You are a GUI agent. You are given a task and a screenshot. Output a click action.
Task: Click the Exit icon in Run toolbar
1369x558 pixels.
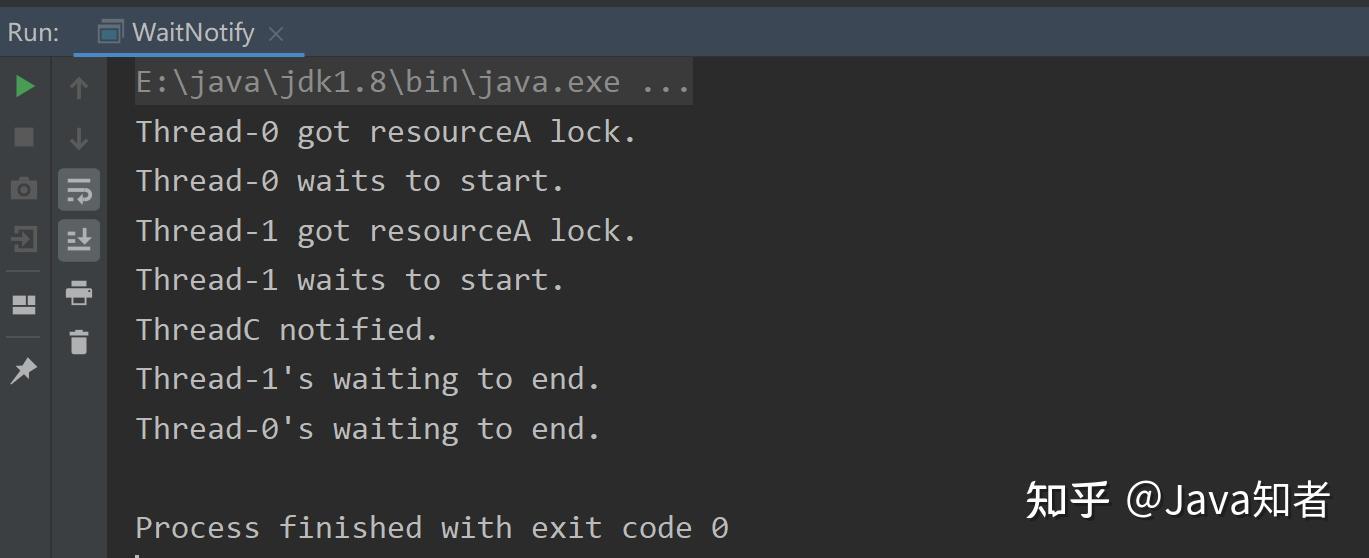[x=25, y=239]
